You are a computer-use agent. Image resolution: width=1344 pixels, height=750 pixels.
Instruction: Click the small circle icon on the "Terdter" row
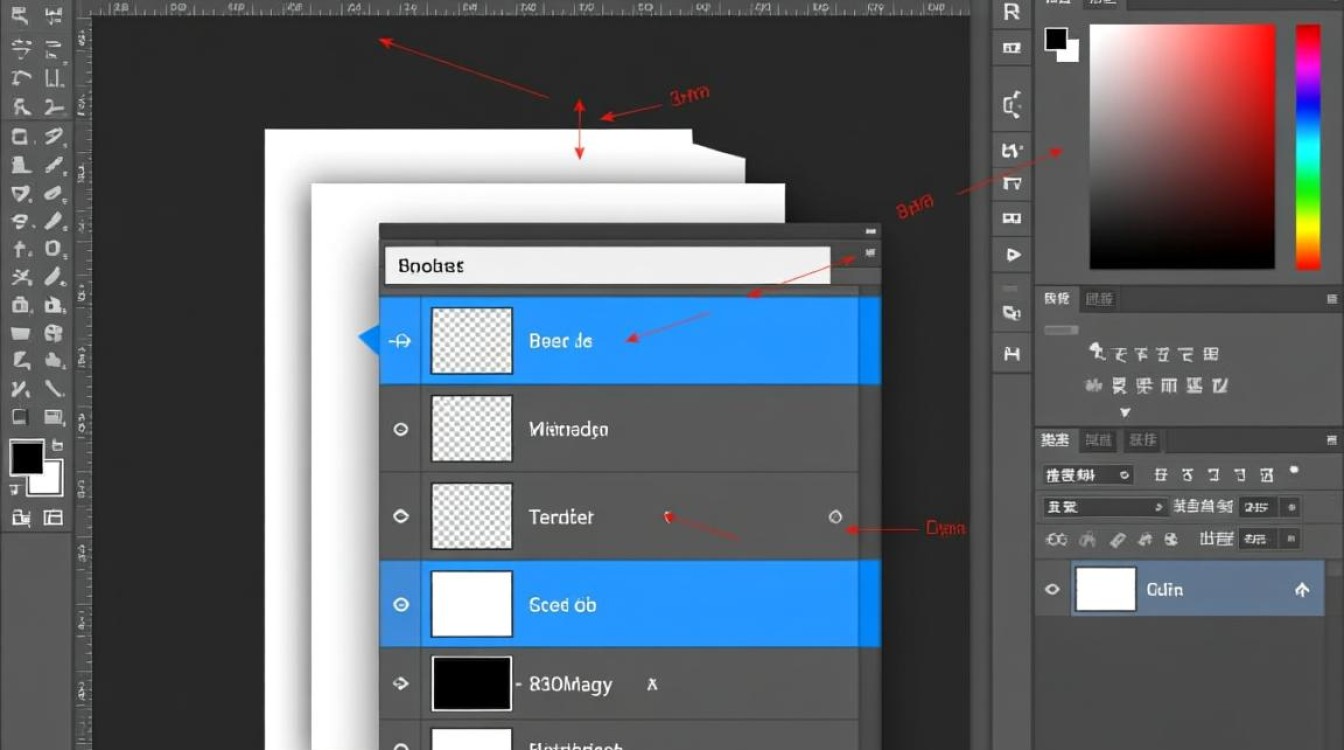point(835,517)
